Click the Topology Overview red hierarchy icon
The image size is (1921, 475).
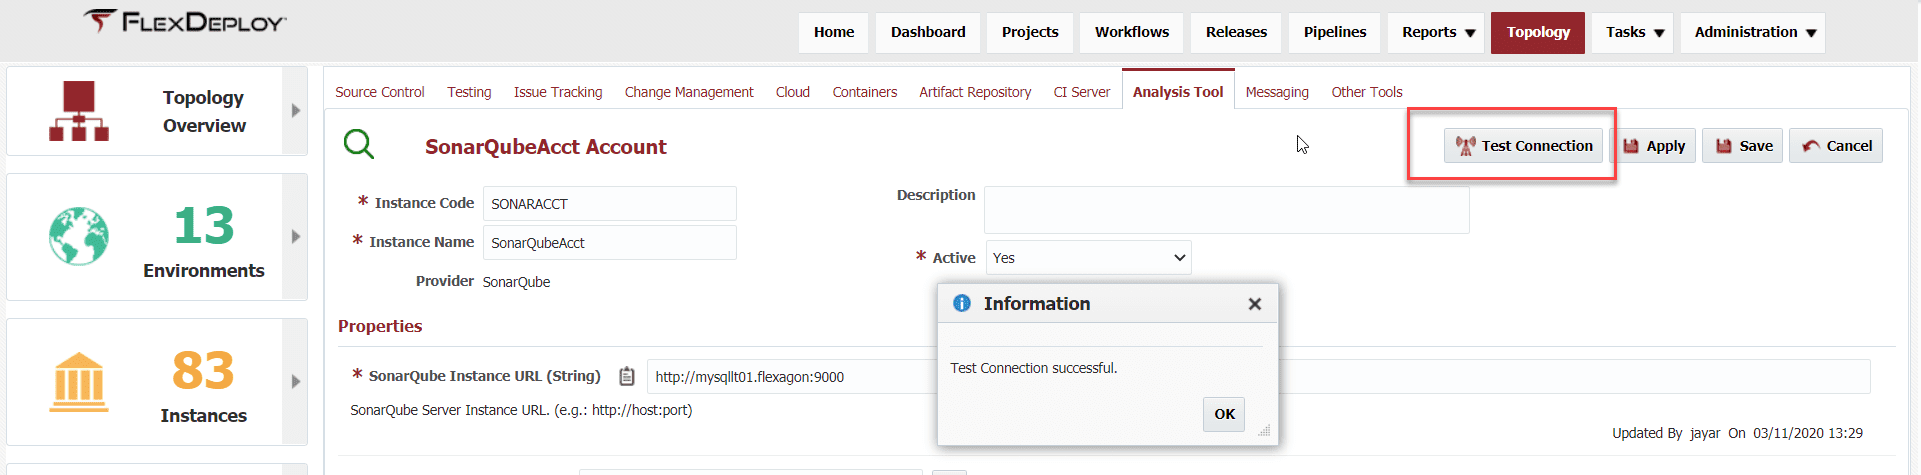point(79,111)
